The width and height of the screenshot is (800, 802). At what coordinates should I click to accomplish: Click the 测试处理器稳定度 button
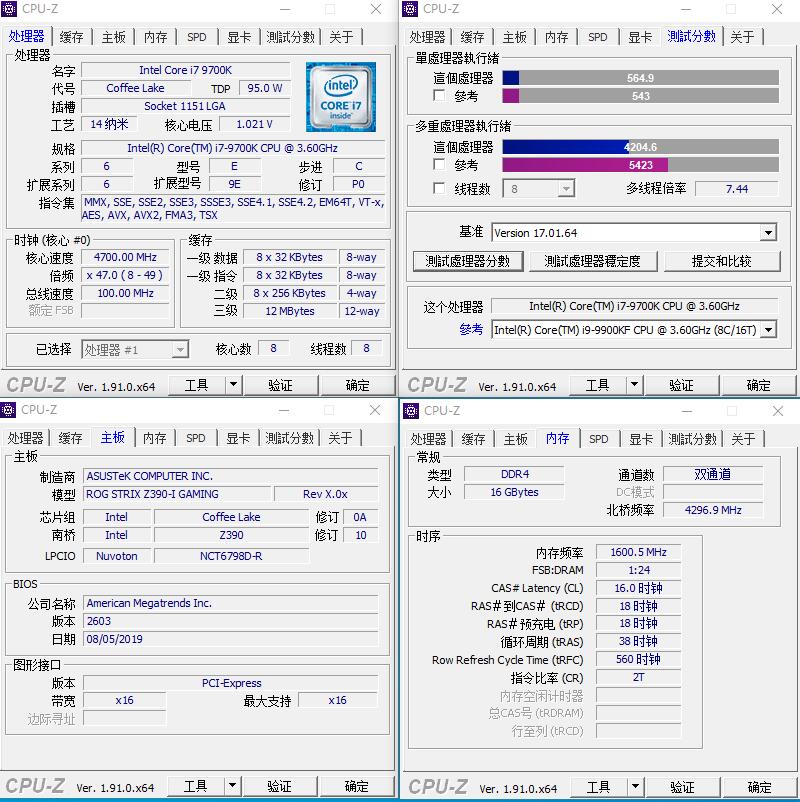593,260
